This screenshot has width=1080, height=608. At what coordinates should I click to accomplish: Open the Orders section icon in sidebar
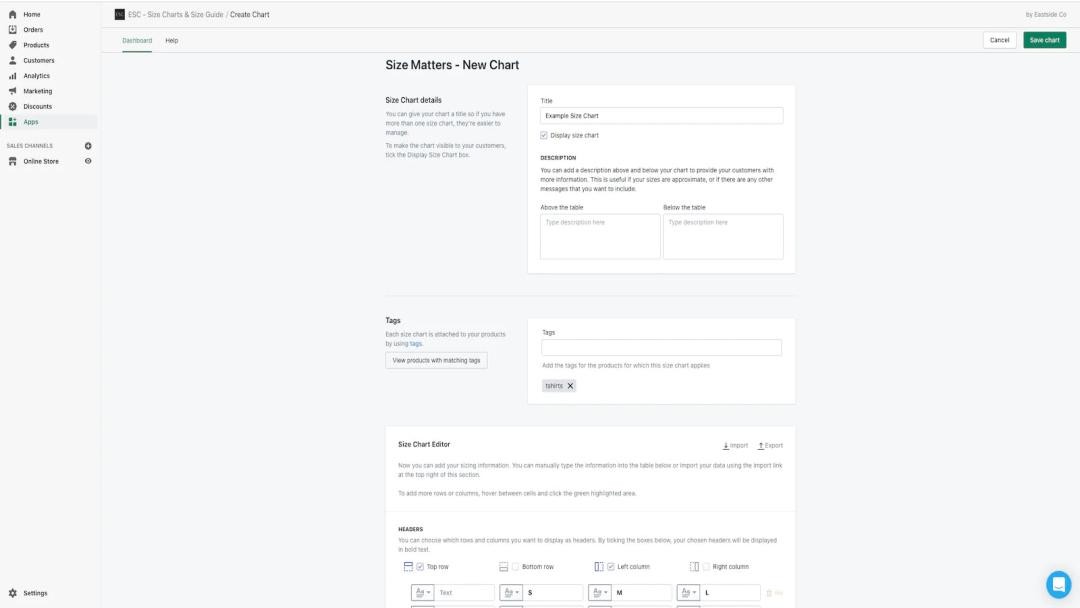(13, 30)
